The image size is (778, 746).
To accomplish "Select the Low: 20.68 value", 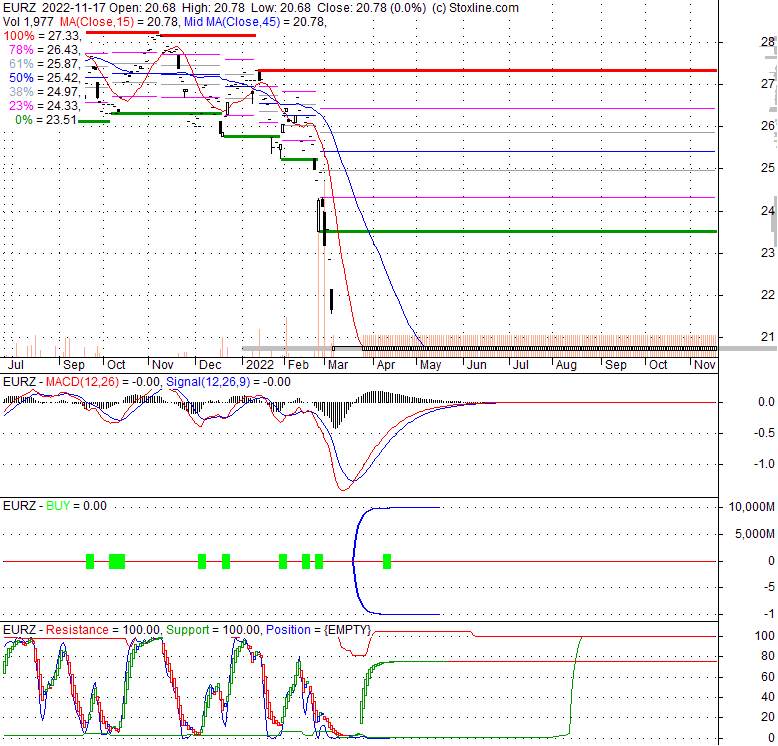I will [281, 8].
